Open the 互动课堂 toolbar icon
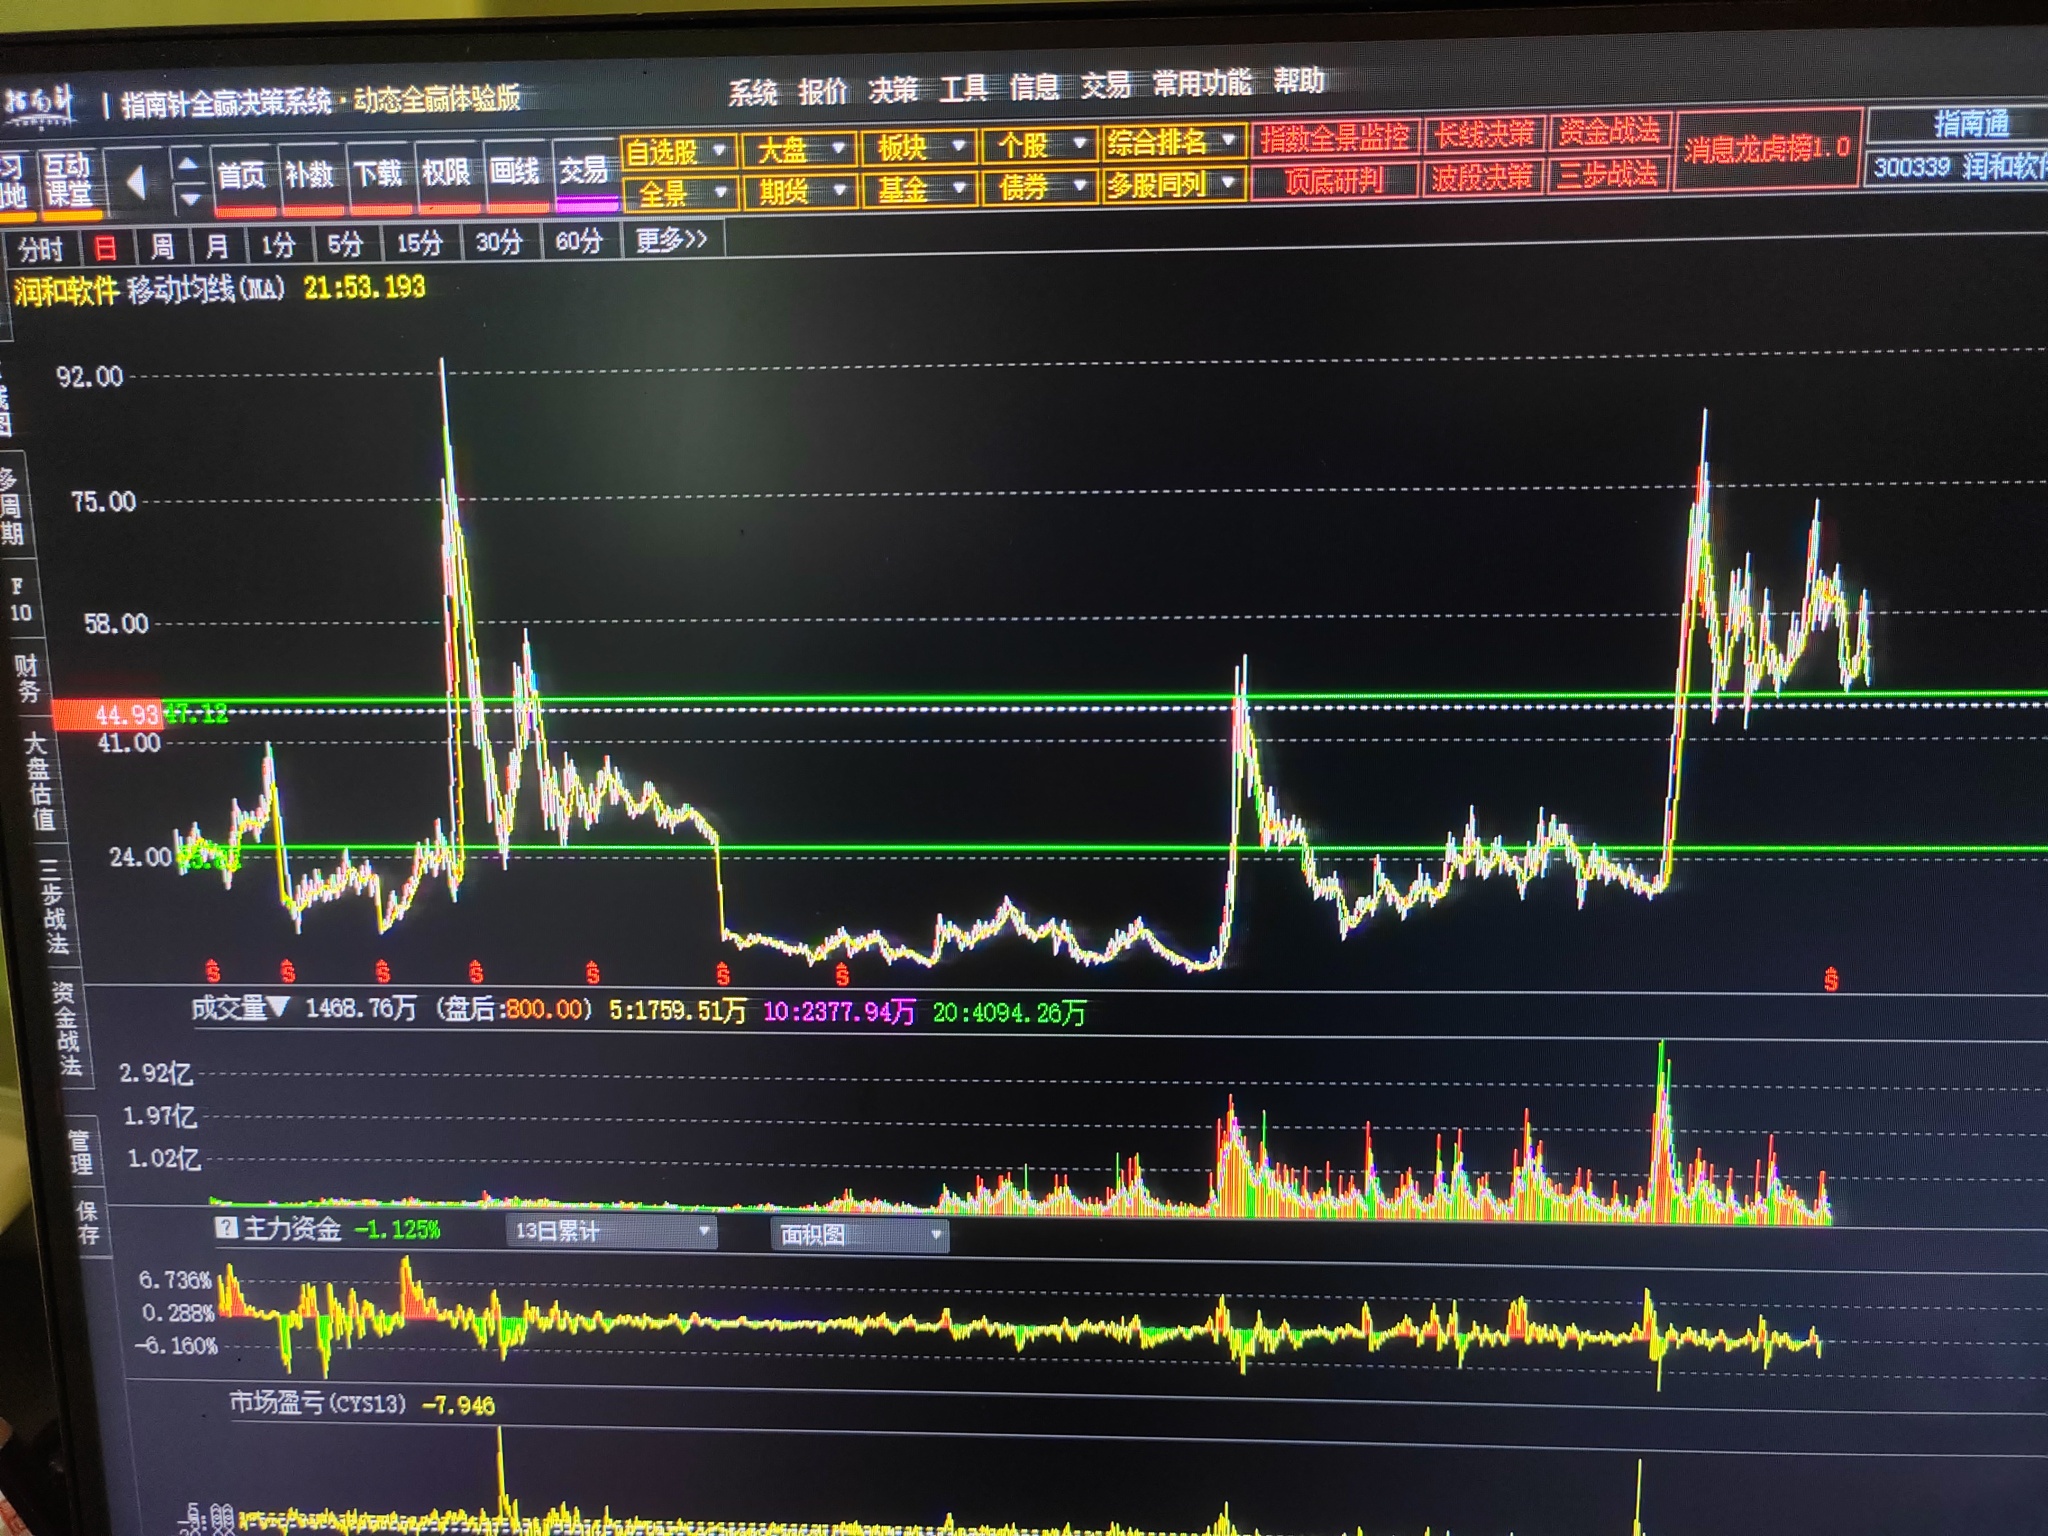The width and height of the screenshot is (2048, 1536). pyautogui.click(x=68, y=181)
